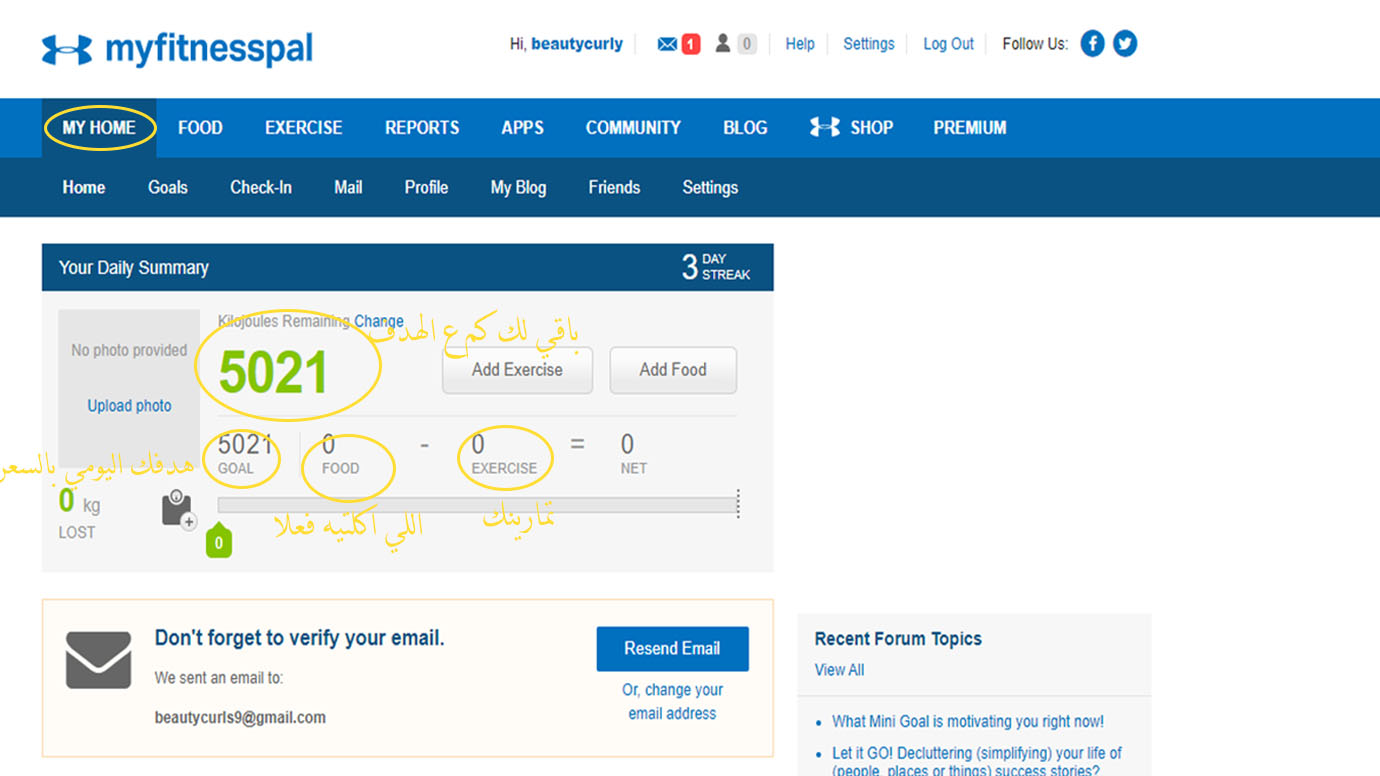The image size is (1380, 776).
Task: Visit the Facebook follow icon
Action: (1092, 44)
